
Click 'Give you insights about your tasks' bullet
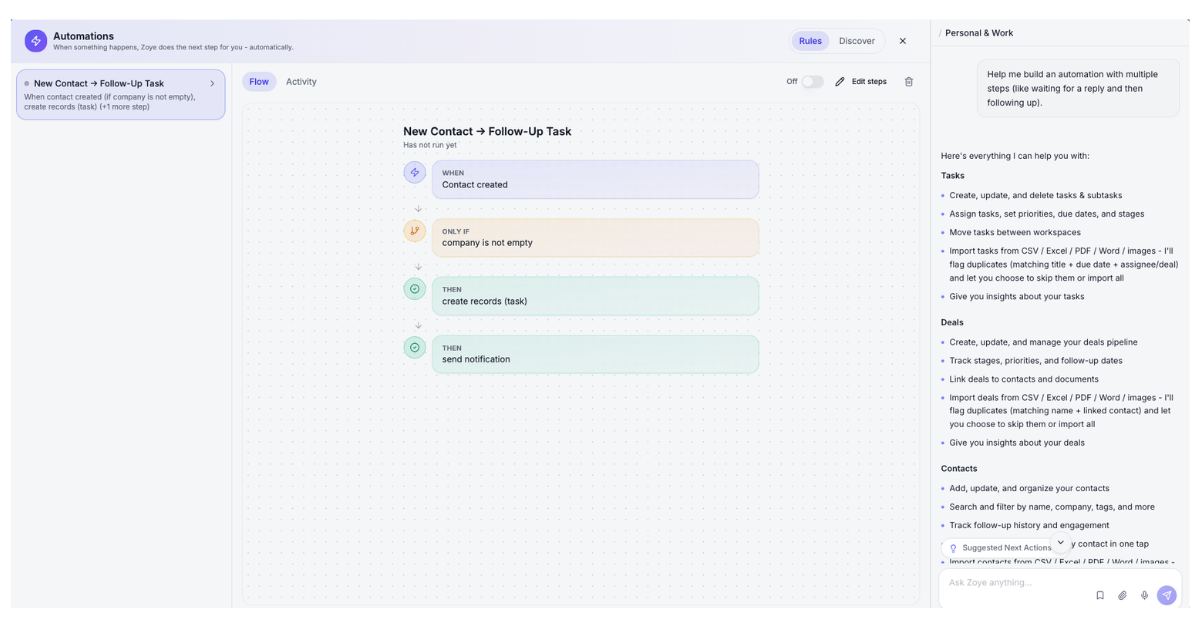coord(1017,296)
